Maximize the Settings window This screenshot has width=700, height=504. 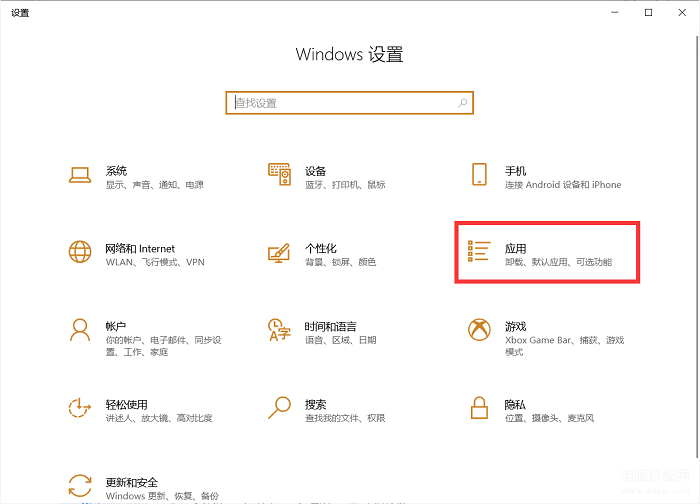[649, 12]
